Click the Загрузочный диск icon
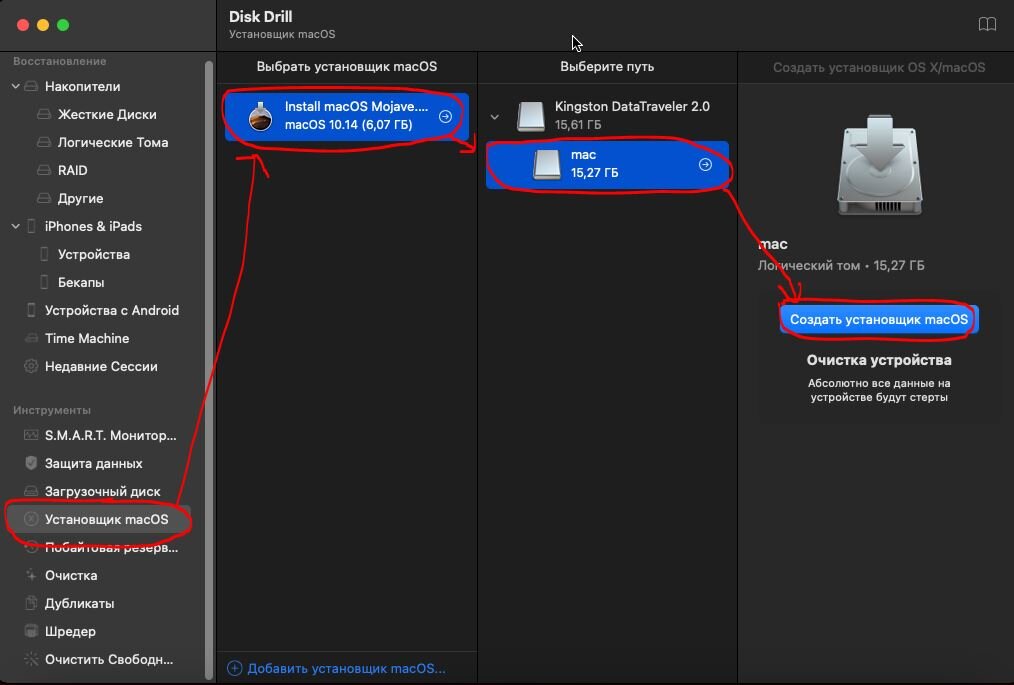This screenshot has height=685, width=1014. tap(31, 491)
